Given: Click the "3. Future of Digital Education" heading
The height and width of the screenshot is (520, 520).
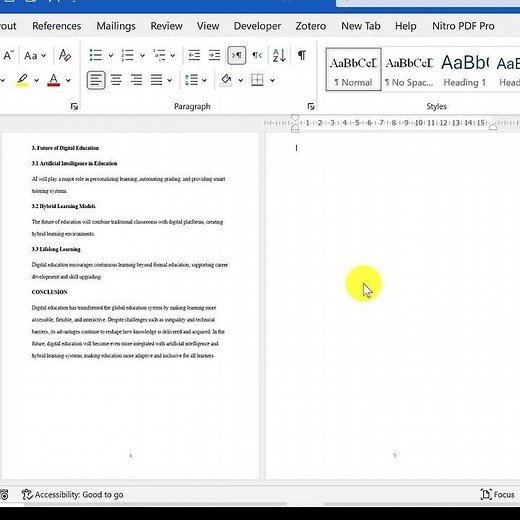Looking at the screenshot, I should click(65, 148).
